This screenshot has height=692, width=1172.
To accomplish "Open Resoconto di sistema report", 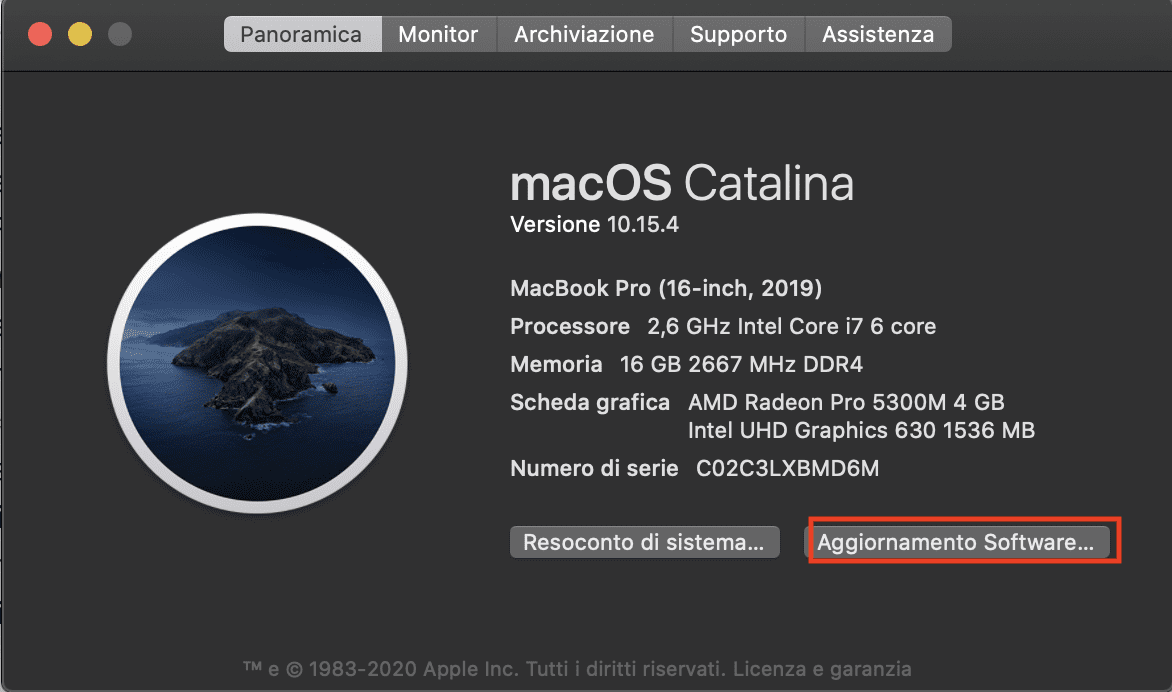I will (644, 542).
